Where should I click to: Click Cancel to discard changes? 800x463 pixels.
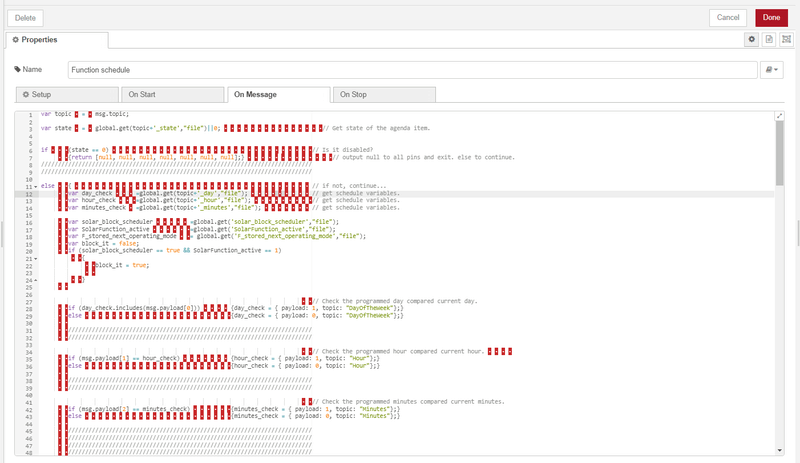point(728,17)
